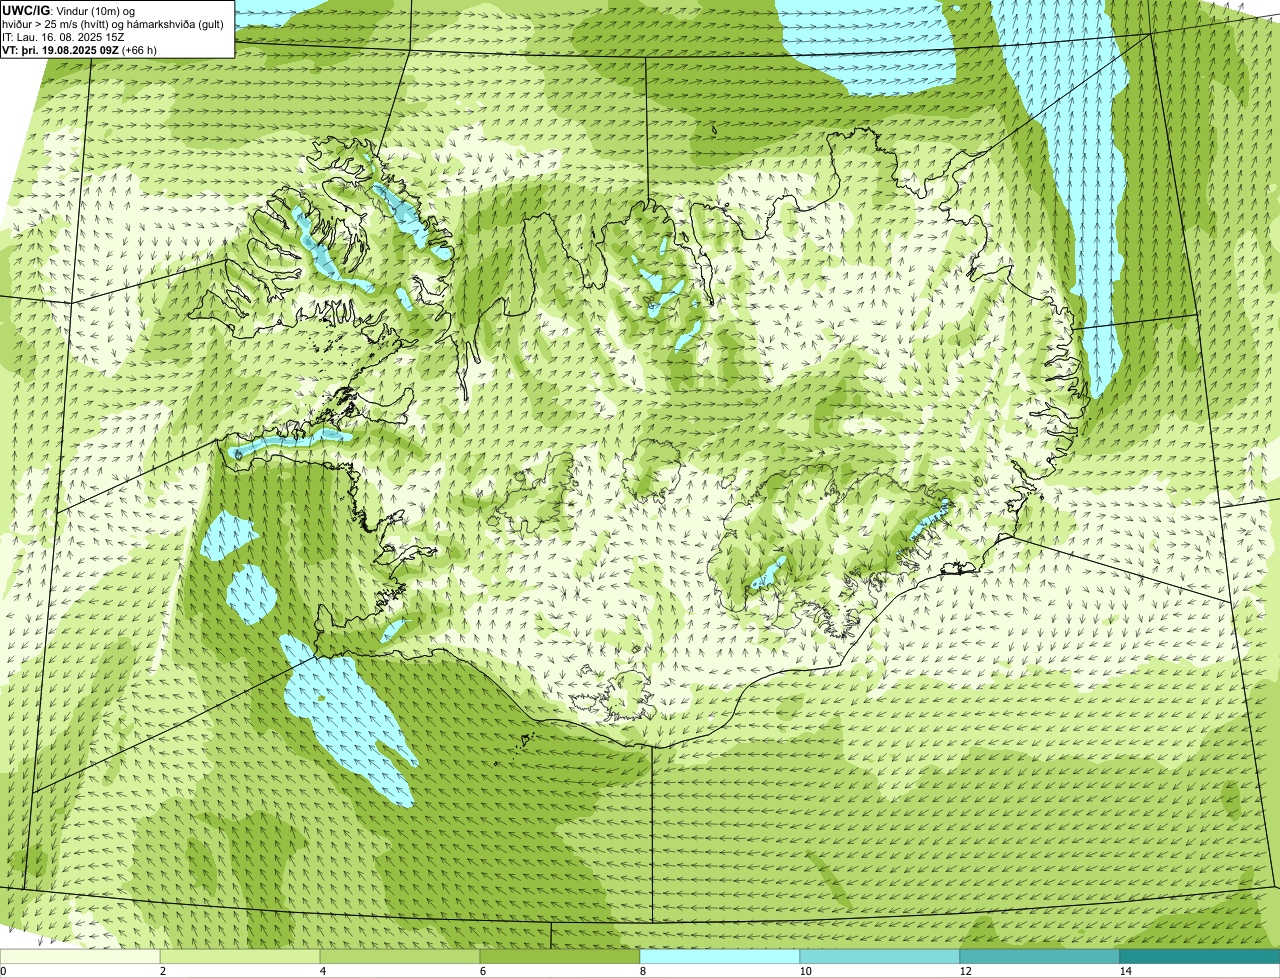Click the 8–10 m/s pale cyan legend swatch
Screen dimensions: 1280x978
coord(720,956)
